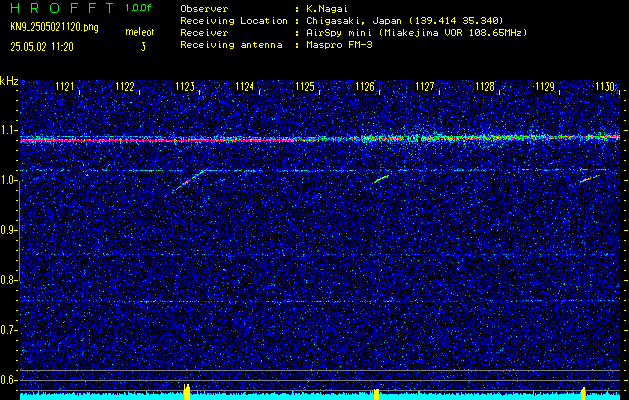Viewport: 629px width, 400px height.
Task: Click the meteor count value 3
Action: coord(143,47)
